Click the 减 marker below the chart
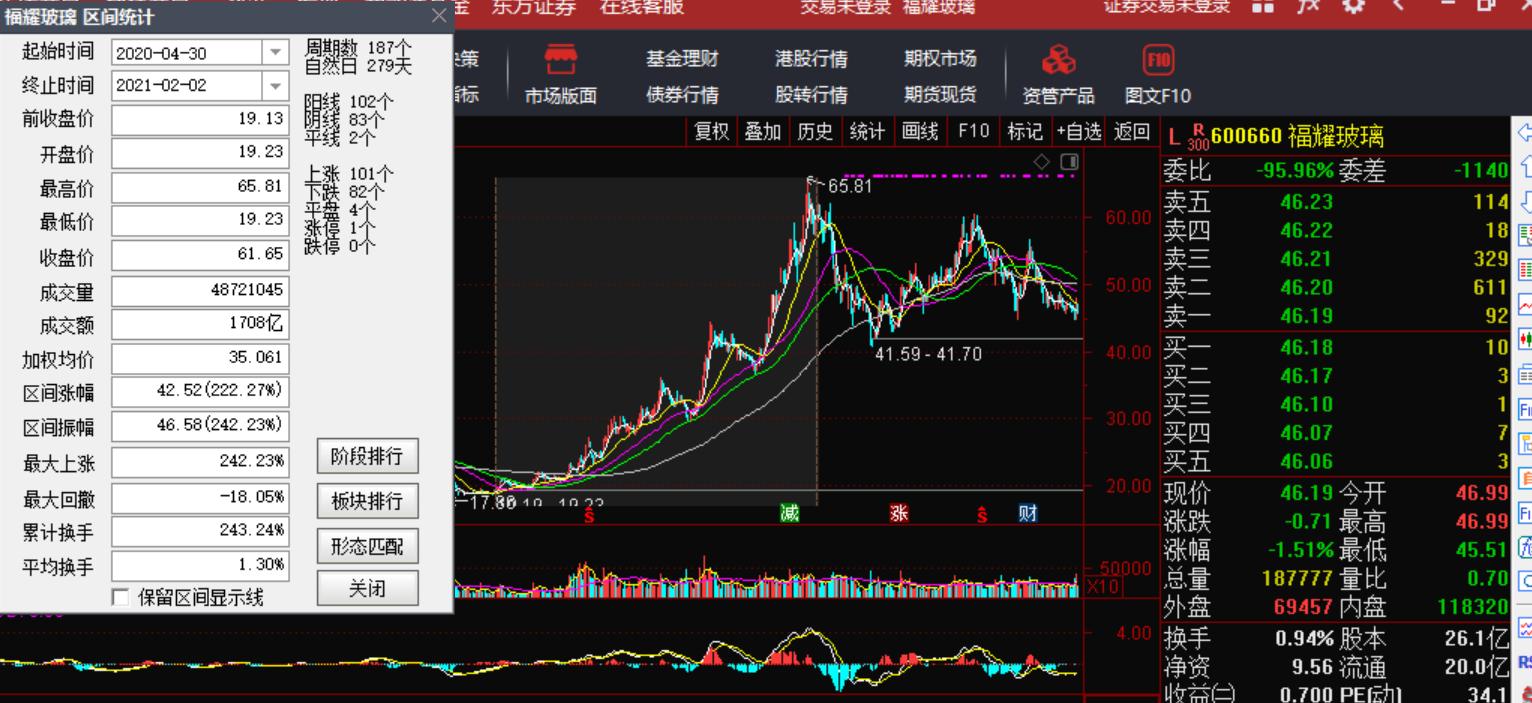 pos(789,512)
